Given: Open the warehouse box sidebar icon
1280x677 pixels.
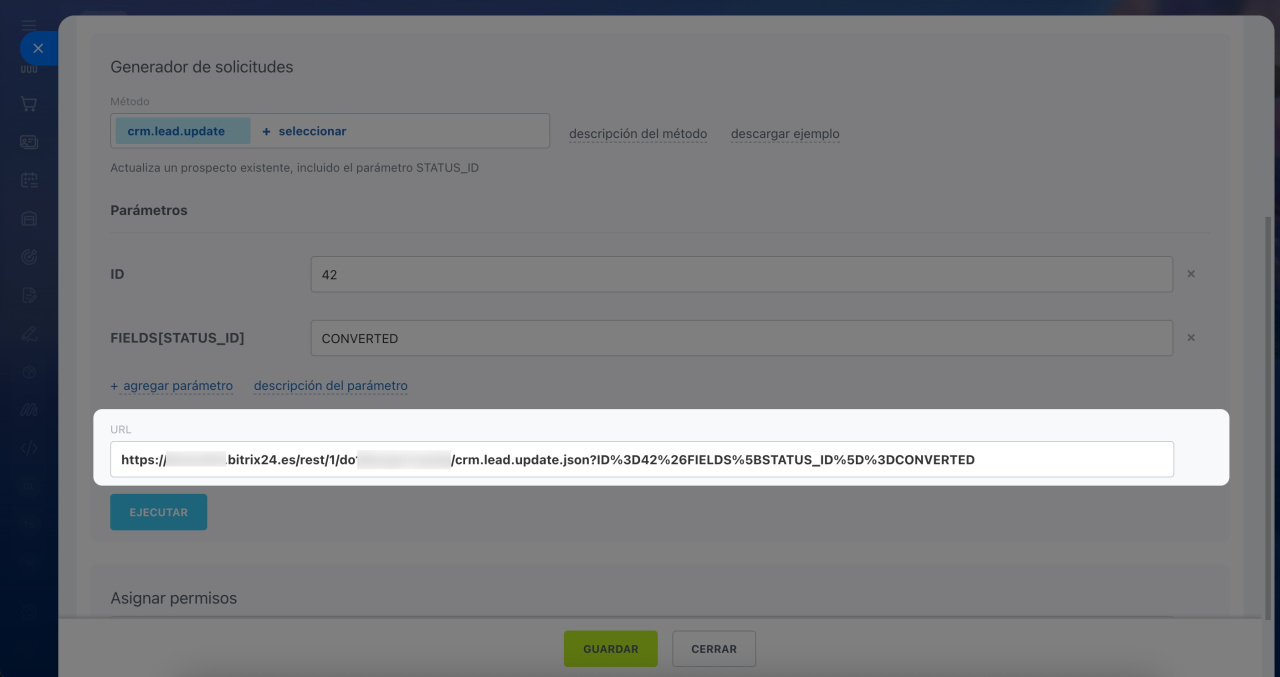Looking at the screenshot, I should pos(29,218).
